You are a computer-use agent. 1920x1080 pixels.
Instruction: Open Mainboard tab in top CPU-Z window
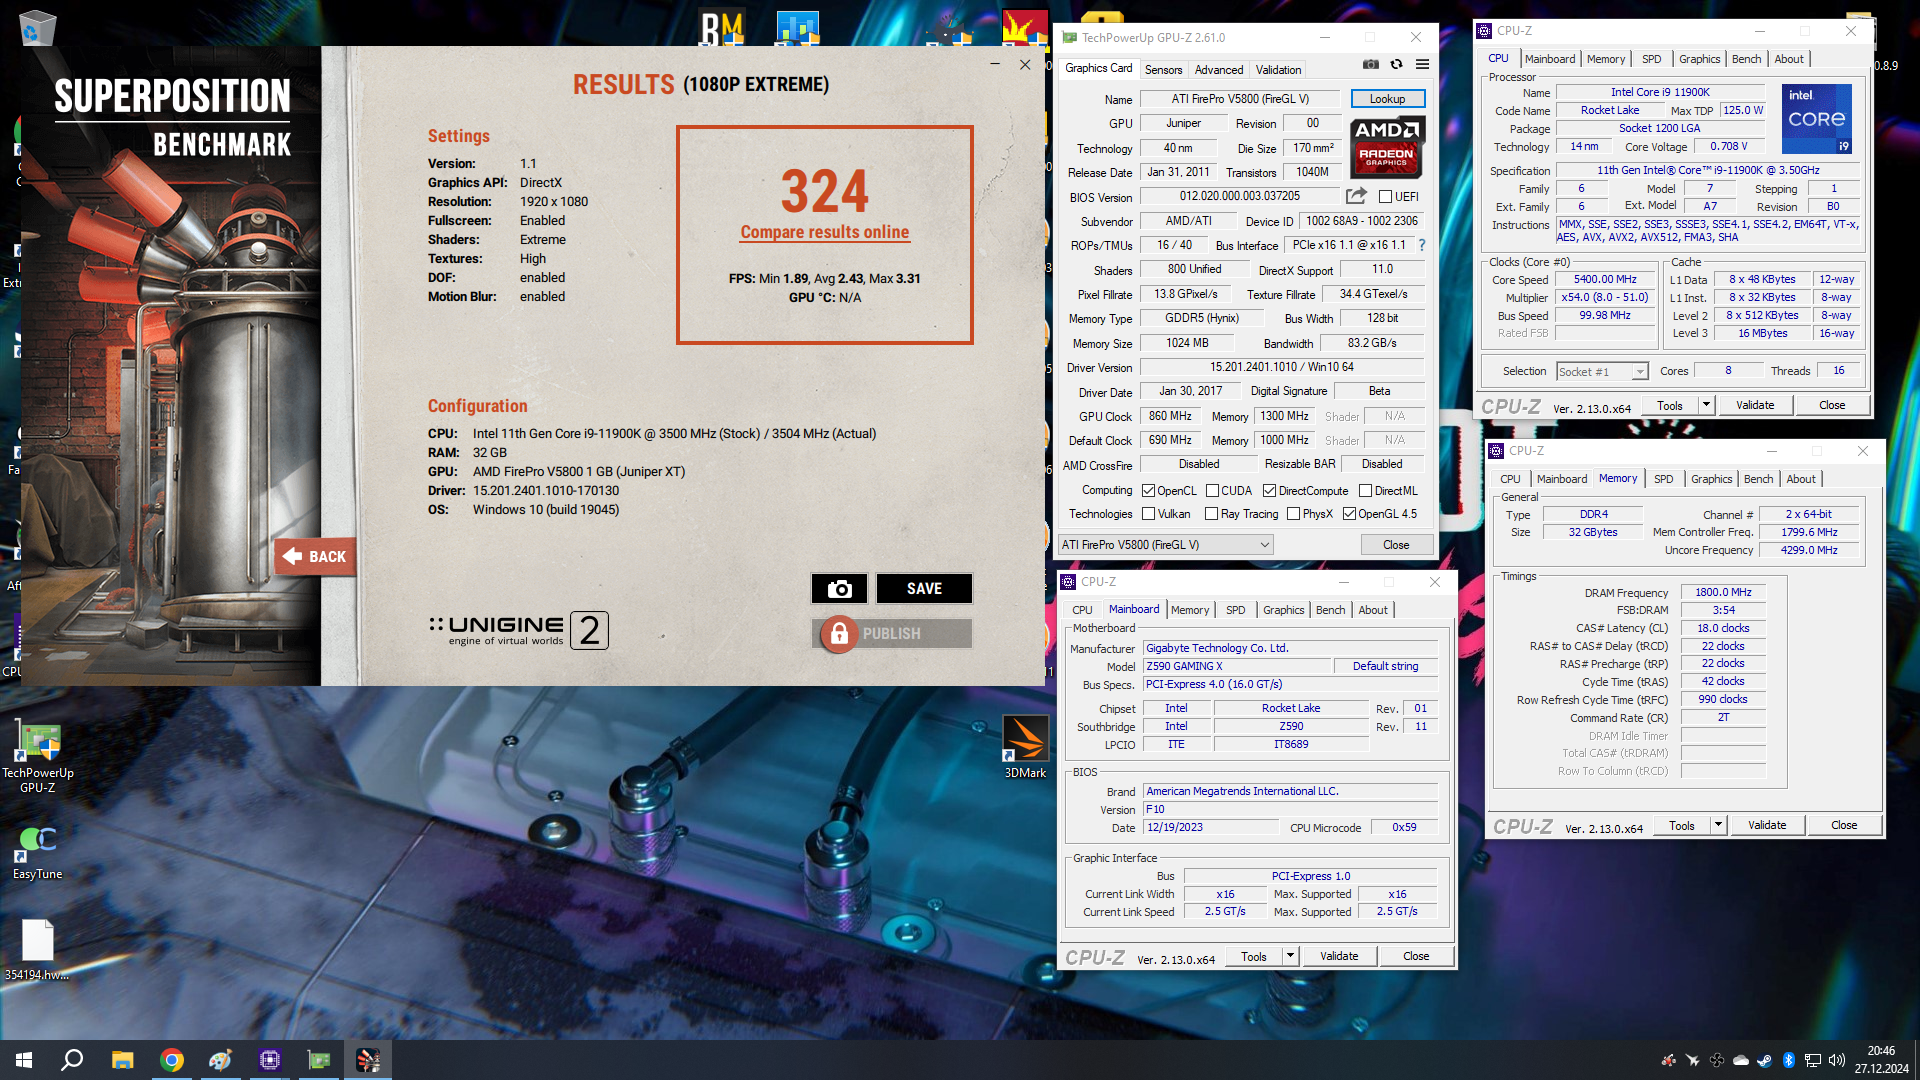click(1549, 59)
